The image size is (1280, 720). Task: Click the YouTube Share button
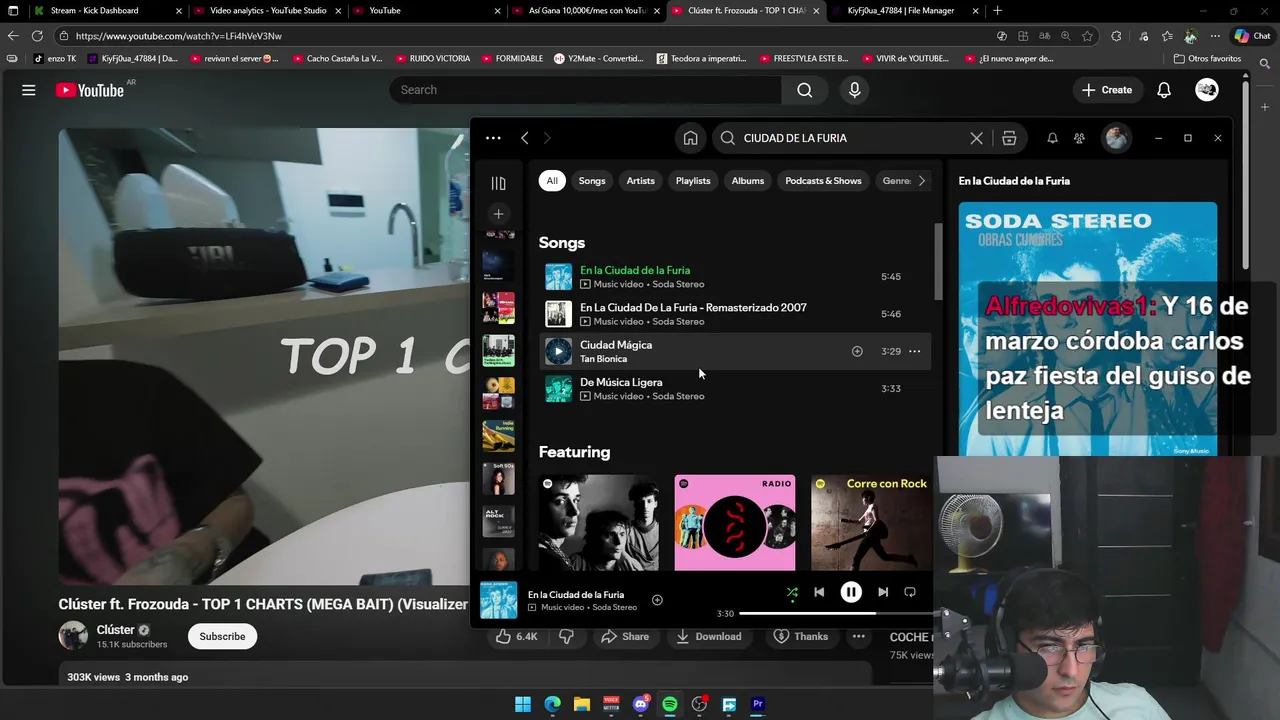tap(625, 636)
